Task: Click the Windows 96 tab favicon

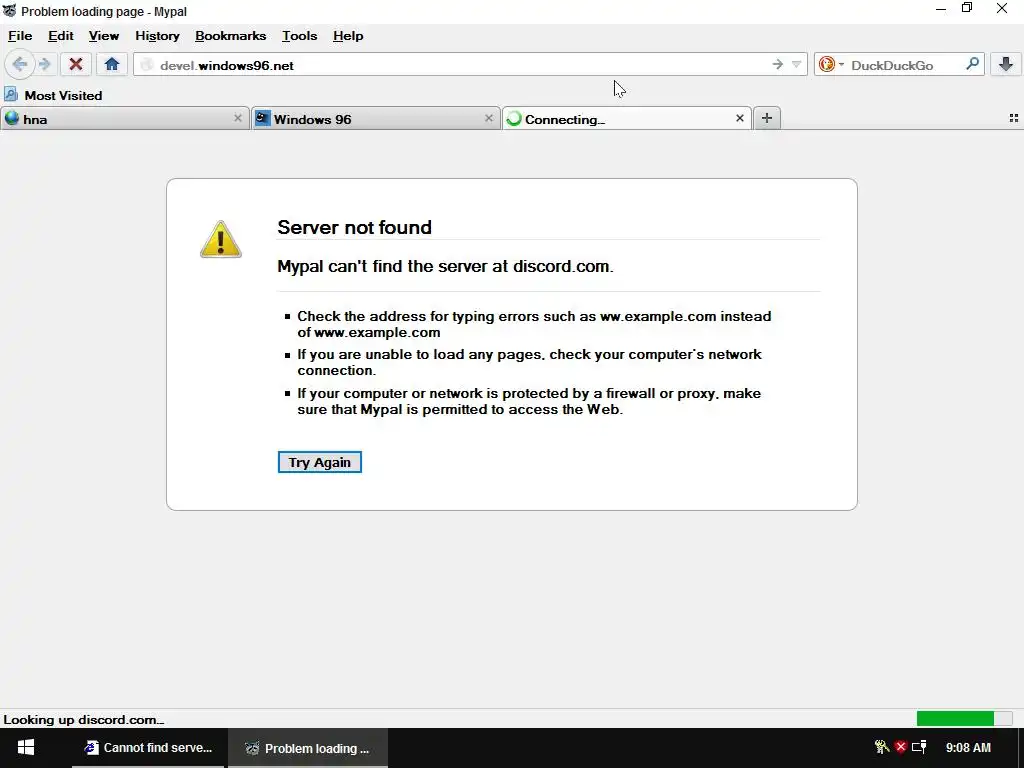Action: 263,118
